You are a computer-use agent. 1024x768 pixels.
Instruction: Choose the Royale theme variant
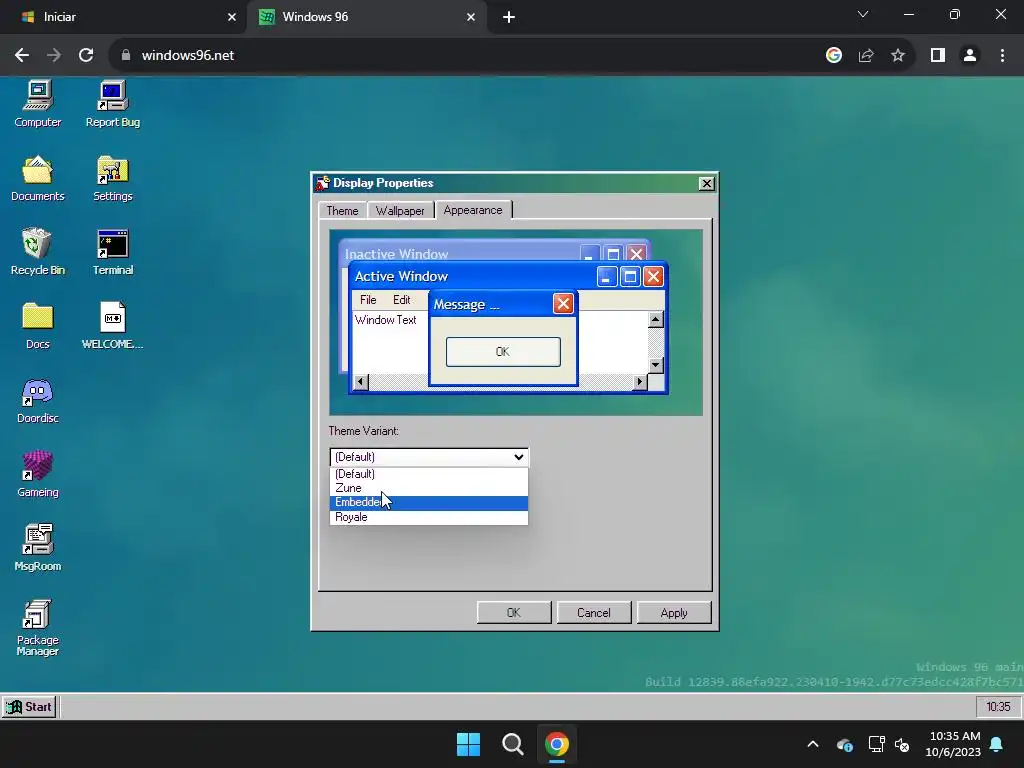pos(428,517)
